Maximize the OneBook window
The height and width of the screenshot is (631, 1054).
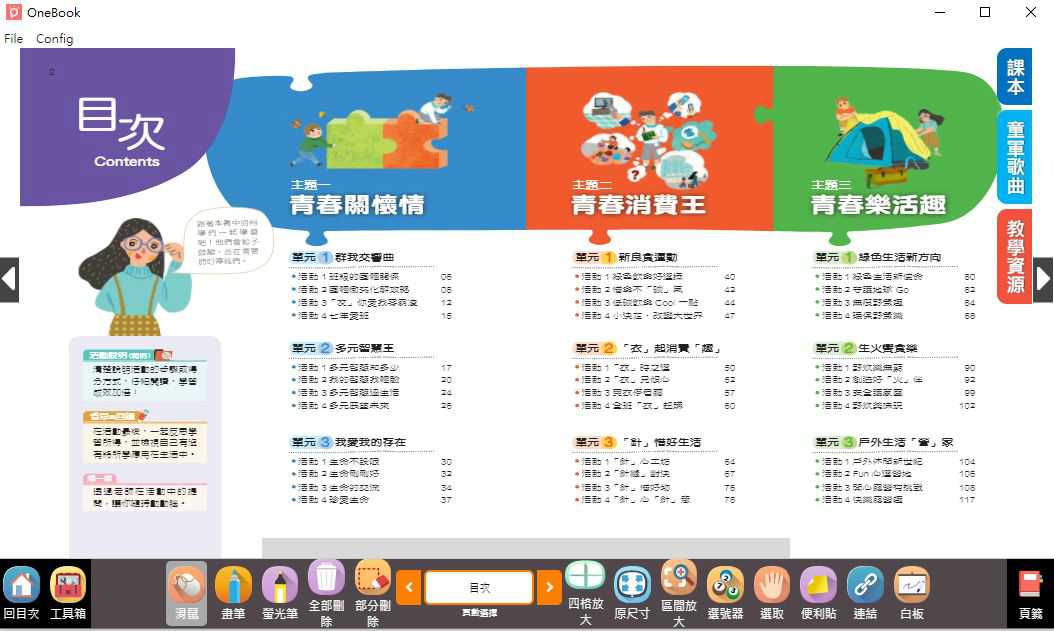(985, 12)
